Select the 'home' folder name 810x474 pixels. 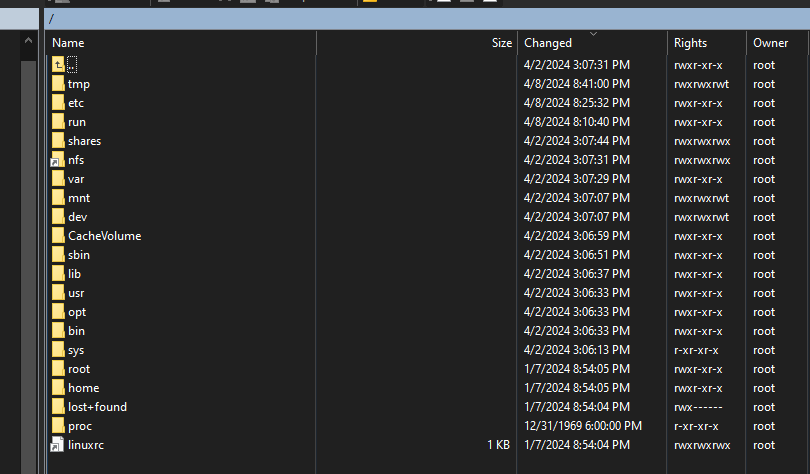[x=84, y=388]
